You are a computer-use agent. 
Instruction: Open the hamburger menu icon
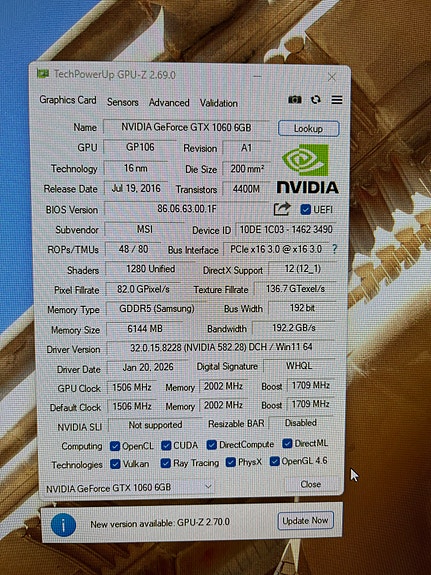pos(337,100)
